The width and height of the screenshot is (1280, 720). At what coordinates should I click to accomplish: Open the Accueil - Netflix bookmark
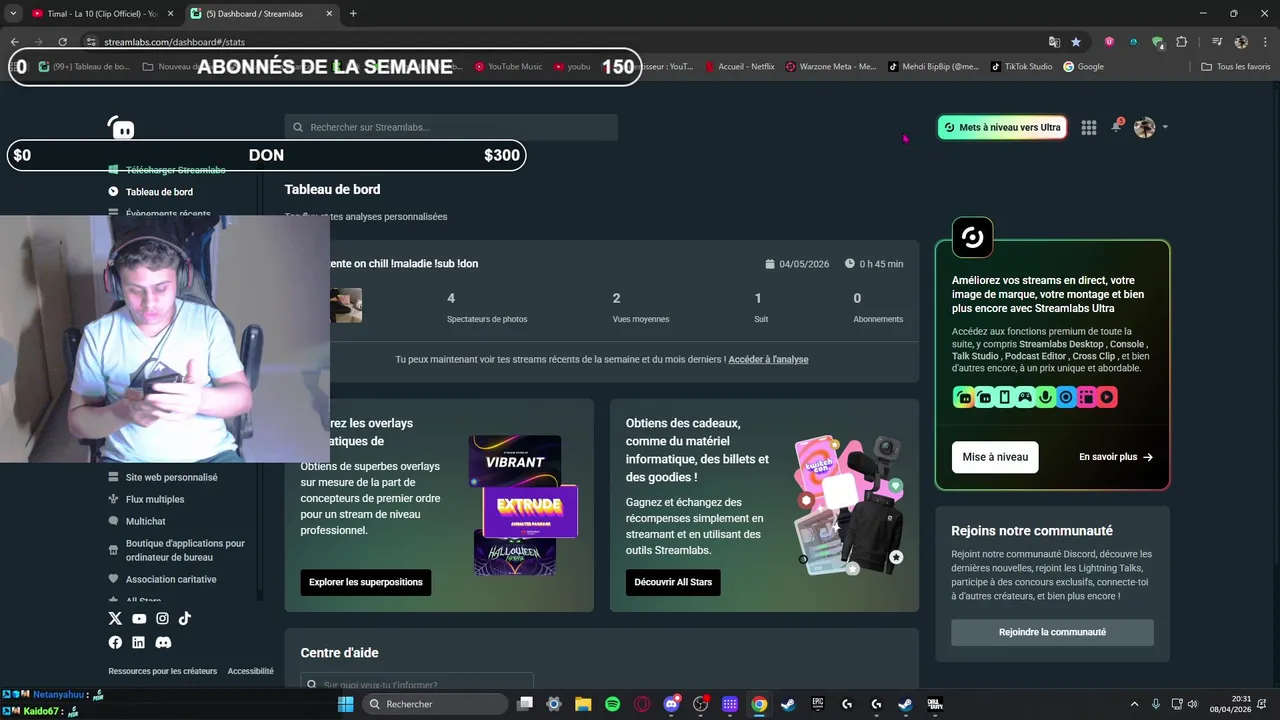739,67
